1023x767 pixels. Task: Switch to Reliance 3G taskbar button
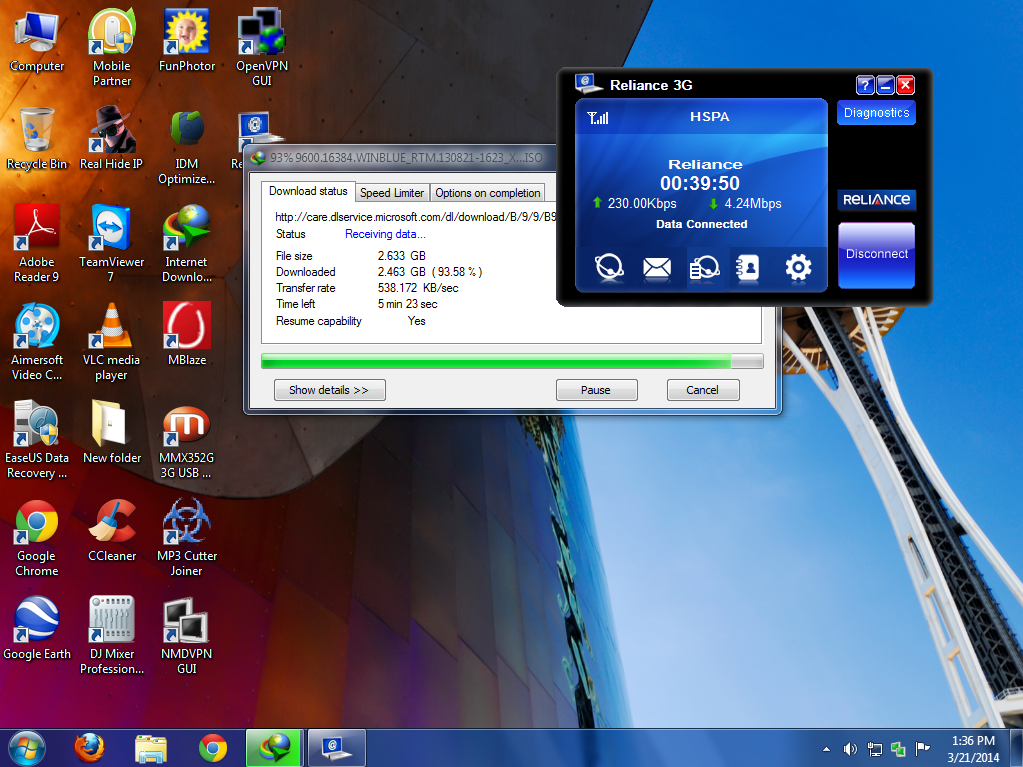click(337, 748)
